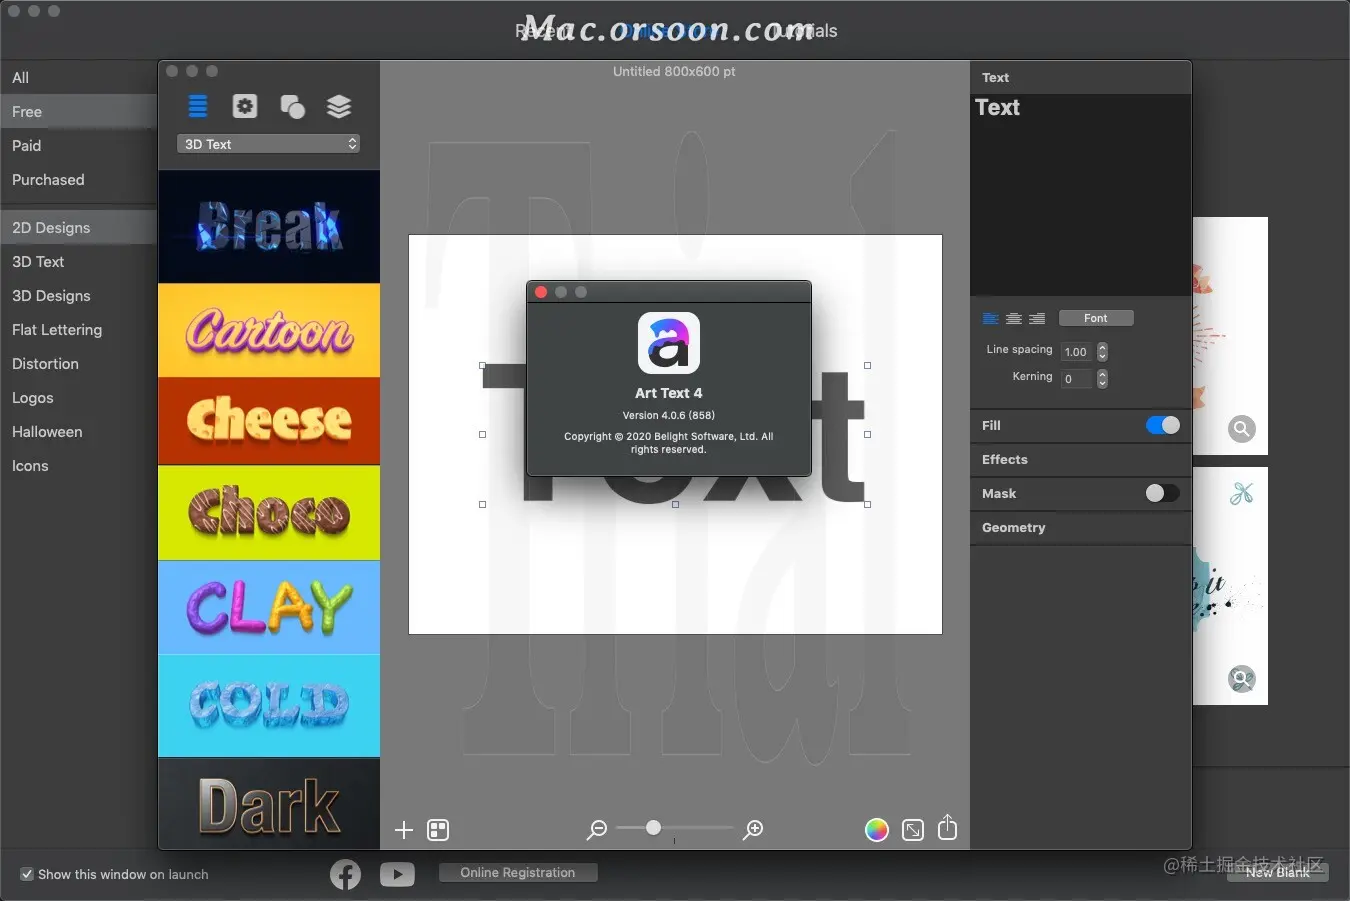Screen dimensions: 1350x901
Task: Open the Facebook link icon
Action: pos(346,874)
